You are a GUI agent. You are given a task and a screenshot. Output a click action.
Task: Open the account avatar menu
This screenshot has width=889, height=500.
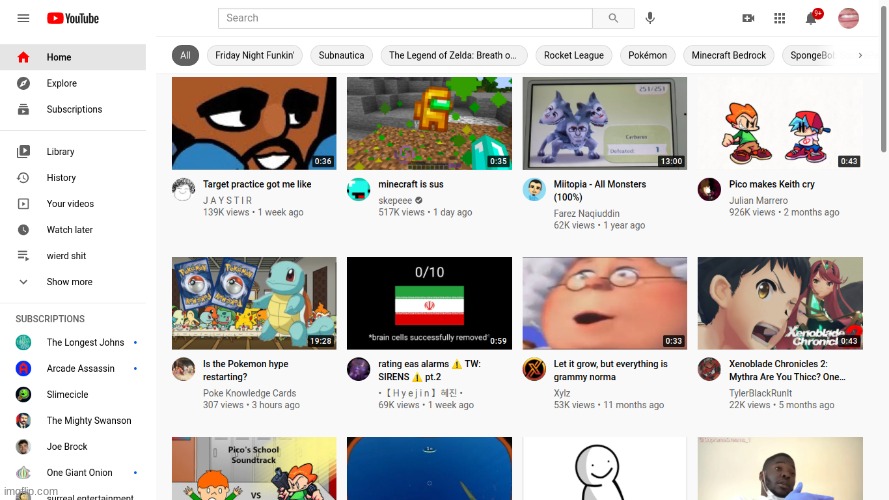tap(848, 18)
